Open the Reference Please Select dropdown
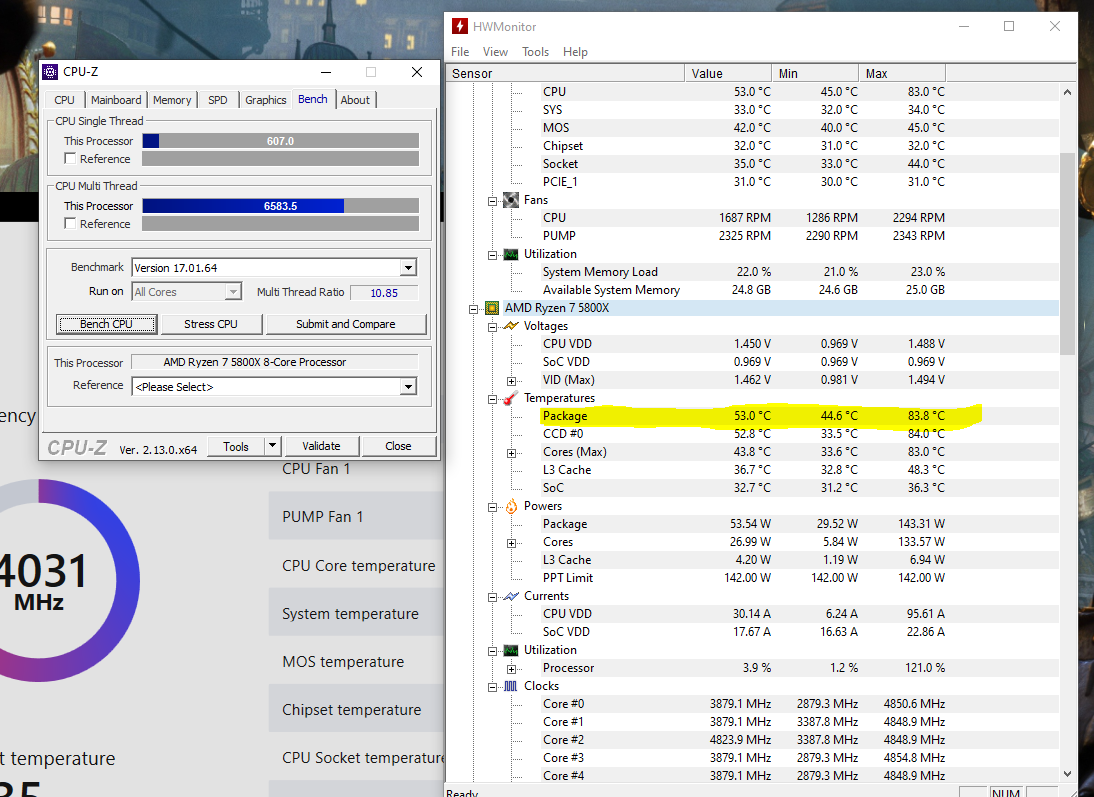 coord(408,387)
